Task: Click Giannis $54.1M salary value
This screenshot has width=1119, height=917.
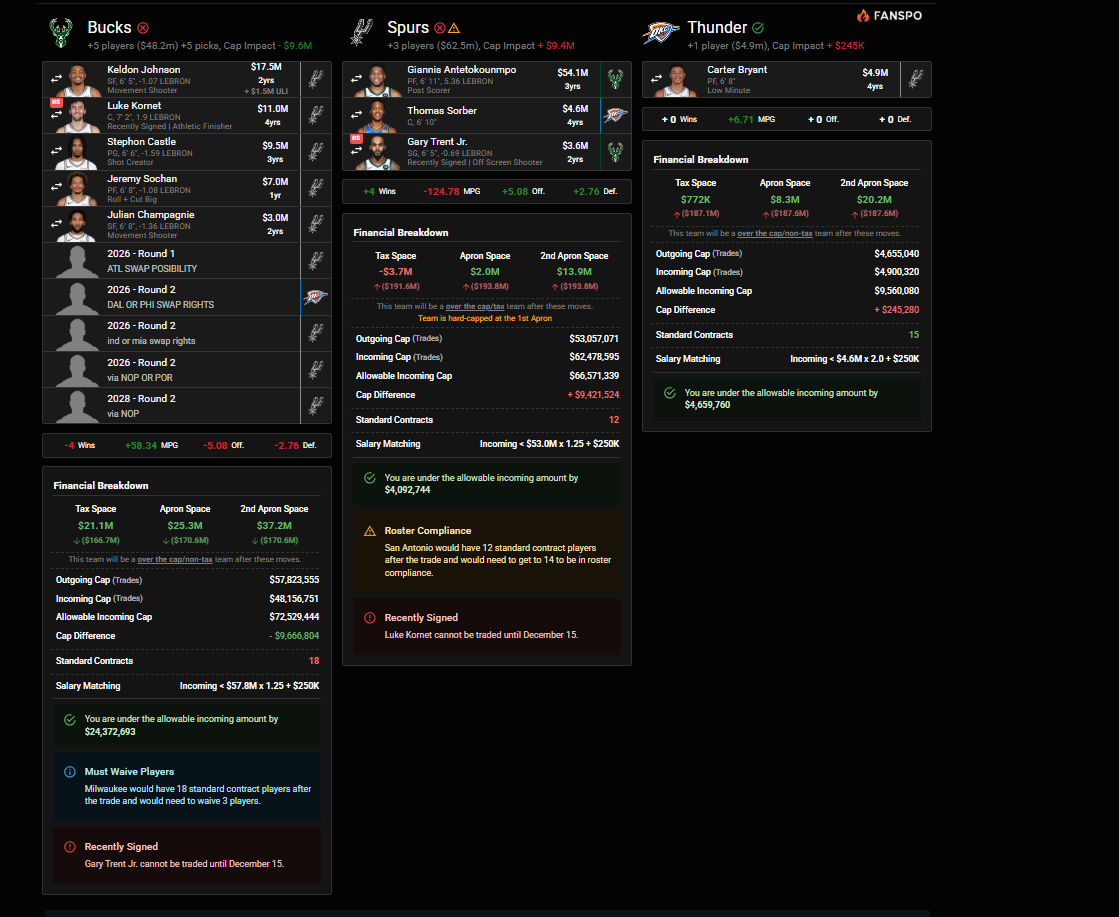Action: click(572, 73)
